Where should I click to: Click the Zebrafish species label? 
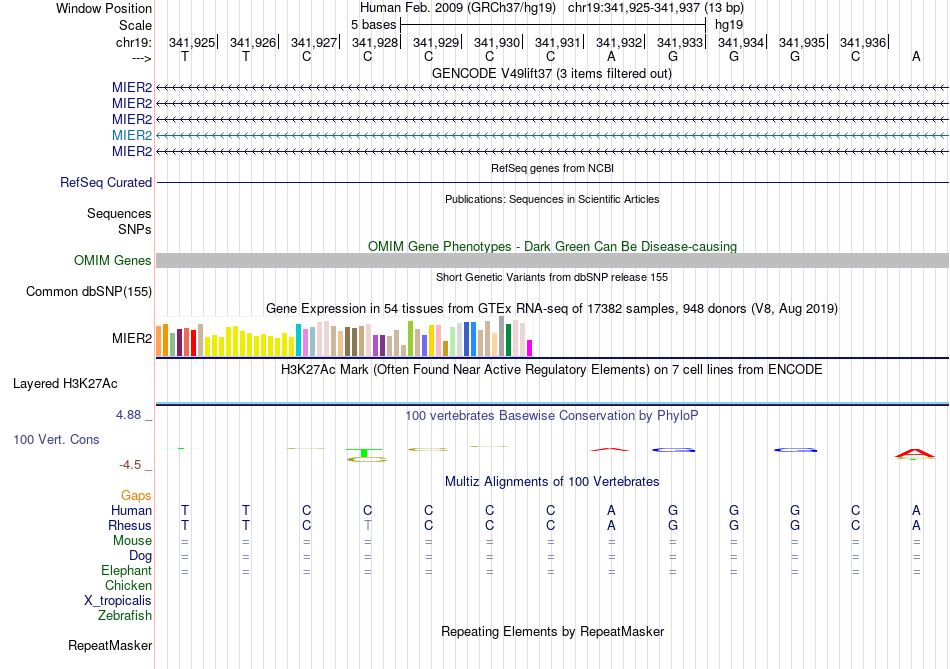pyautogui.click(x=125, y=615)
